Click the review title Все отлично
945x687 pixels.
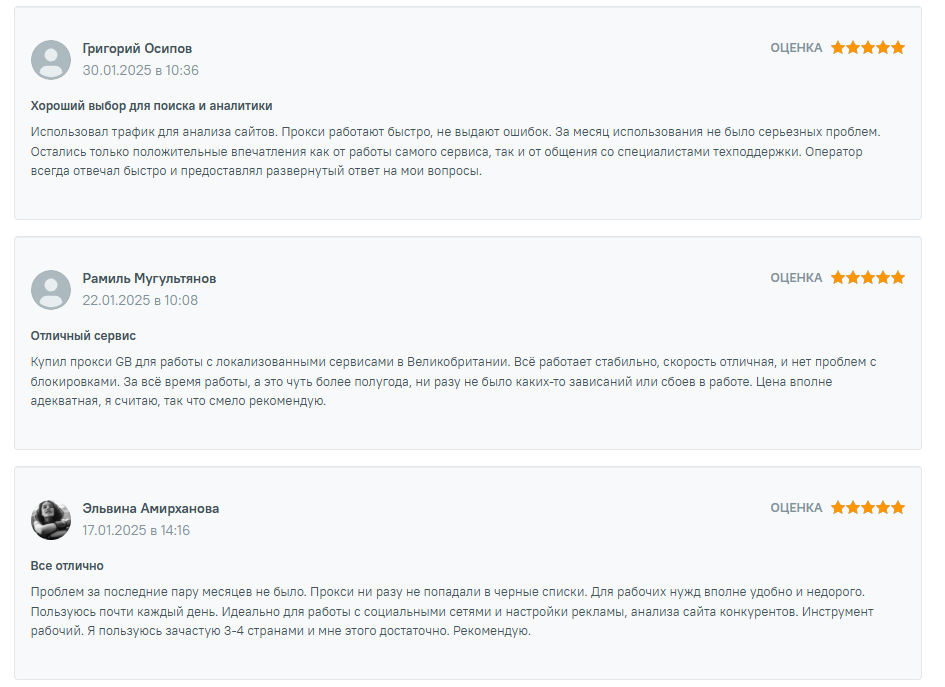67,566
